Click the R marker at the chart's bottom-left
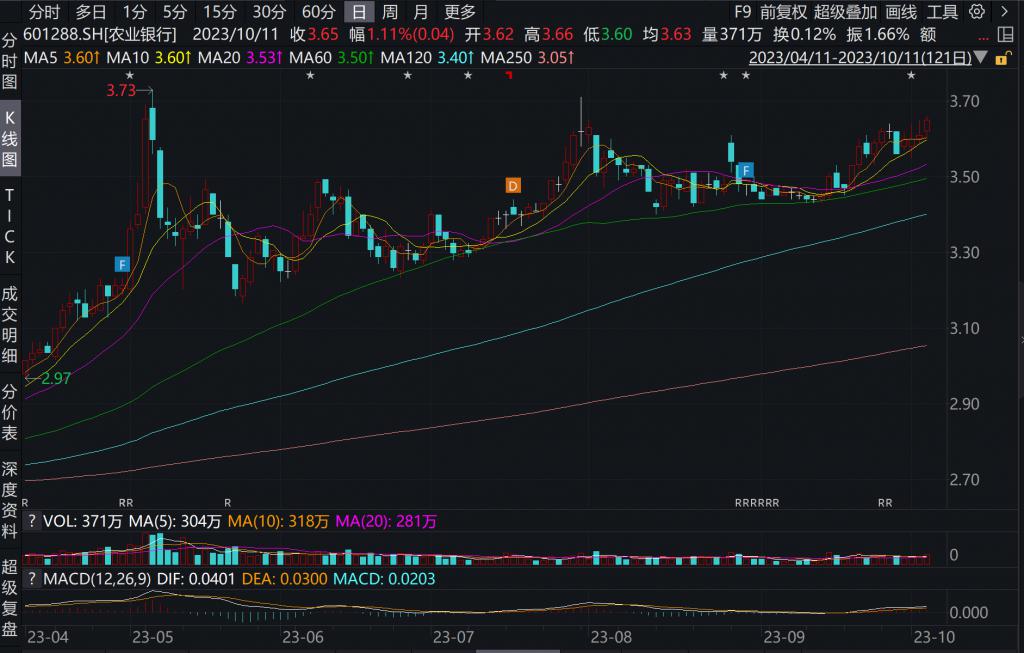1024x653 pixels. [x=25, y=503]
